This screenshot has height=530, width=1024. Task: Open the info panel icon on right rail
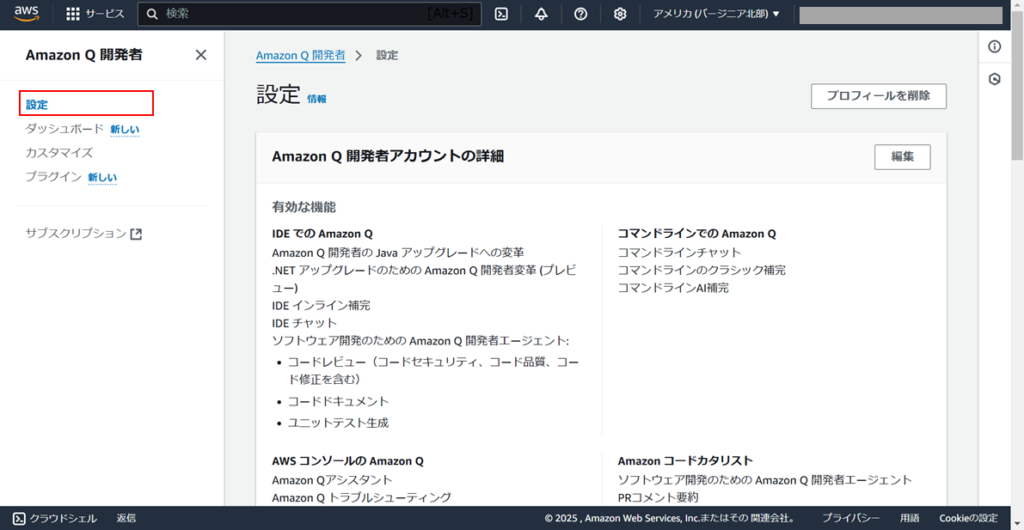tap(995, 47)
